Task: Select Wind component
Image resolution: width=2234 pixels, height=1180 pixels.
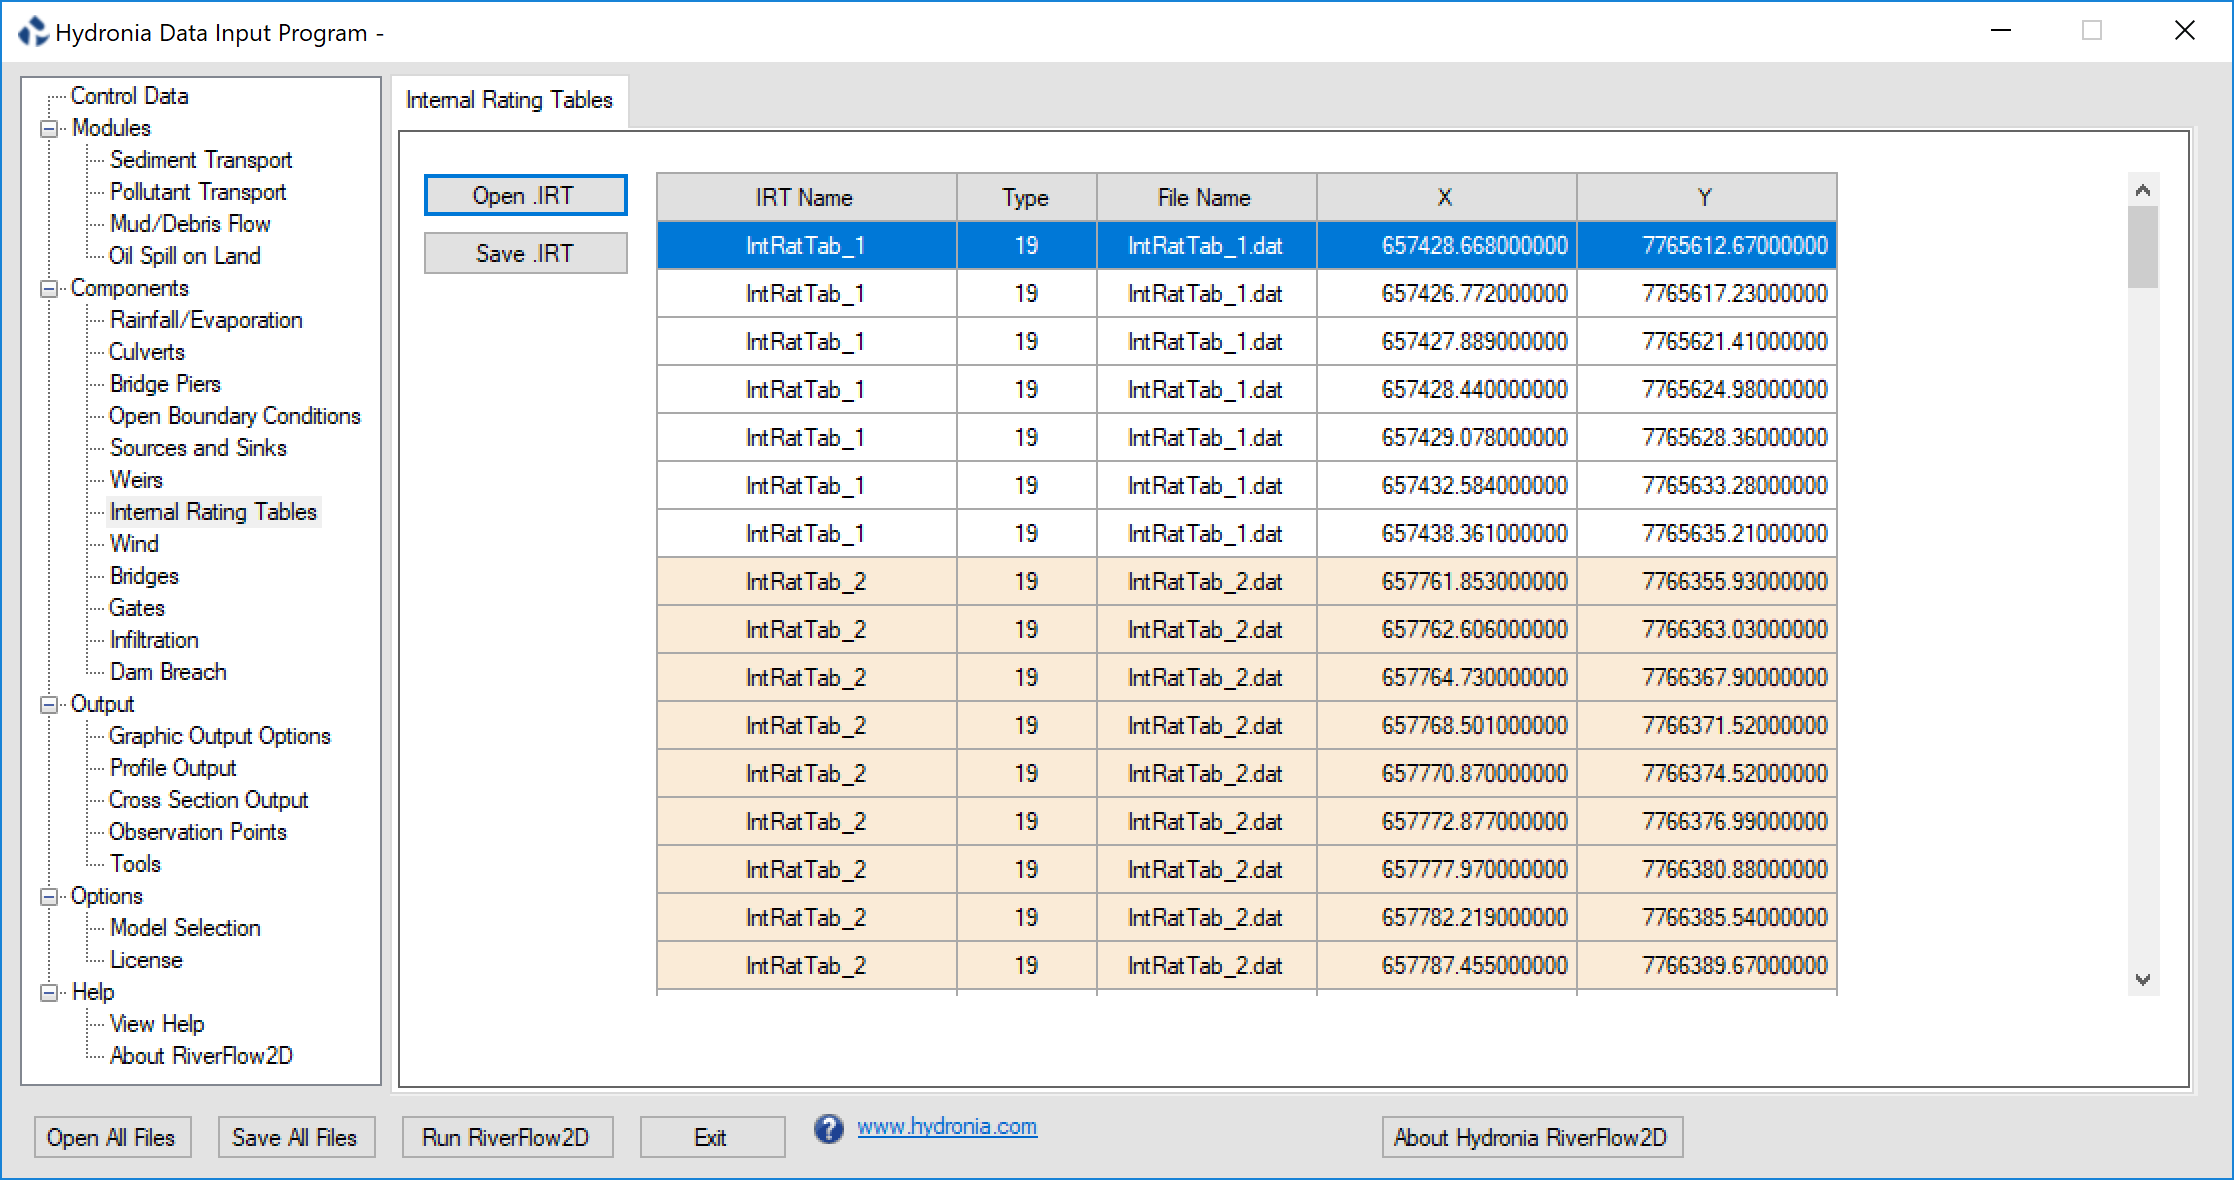Action: tap(134, 544)
